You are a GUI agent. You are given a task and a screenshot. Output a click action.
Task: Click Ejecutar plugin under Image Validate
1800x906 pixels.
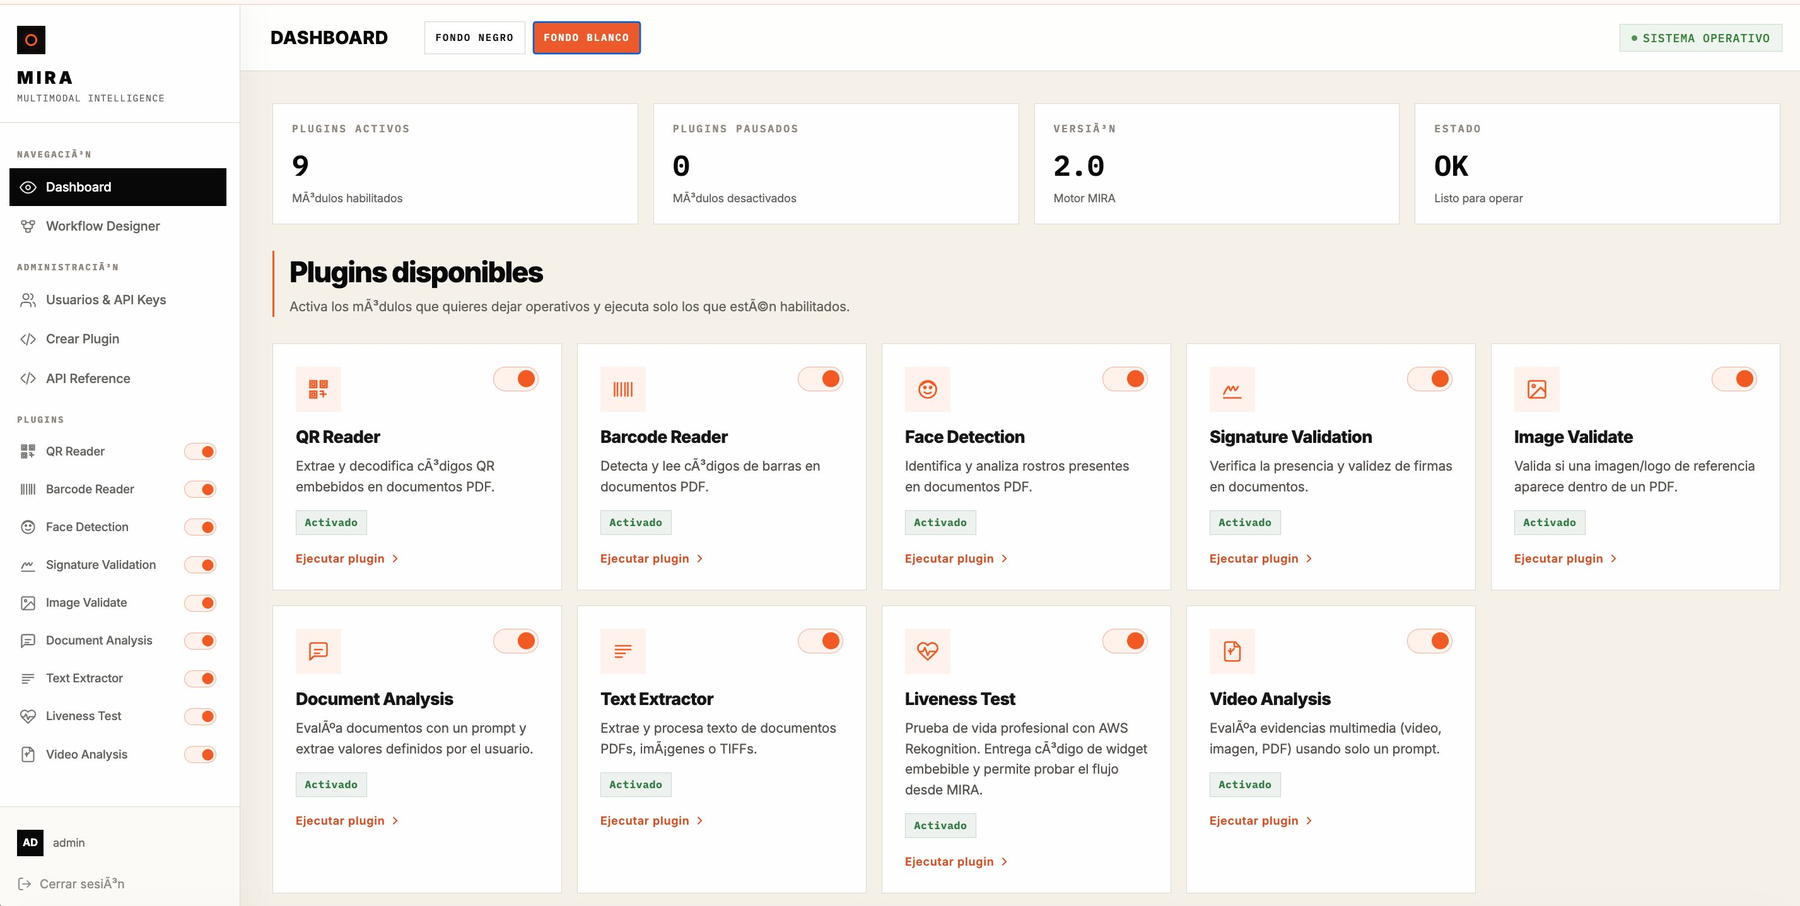[x=1565, y=559]
